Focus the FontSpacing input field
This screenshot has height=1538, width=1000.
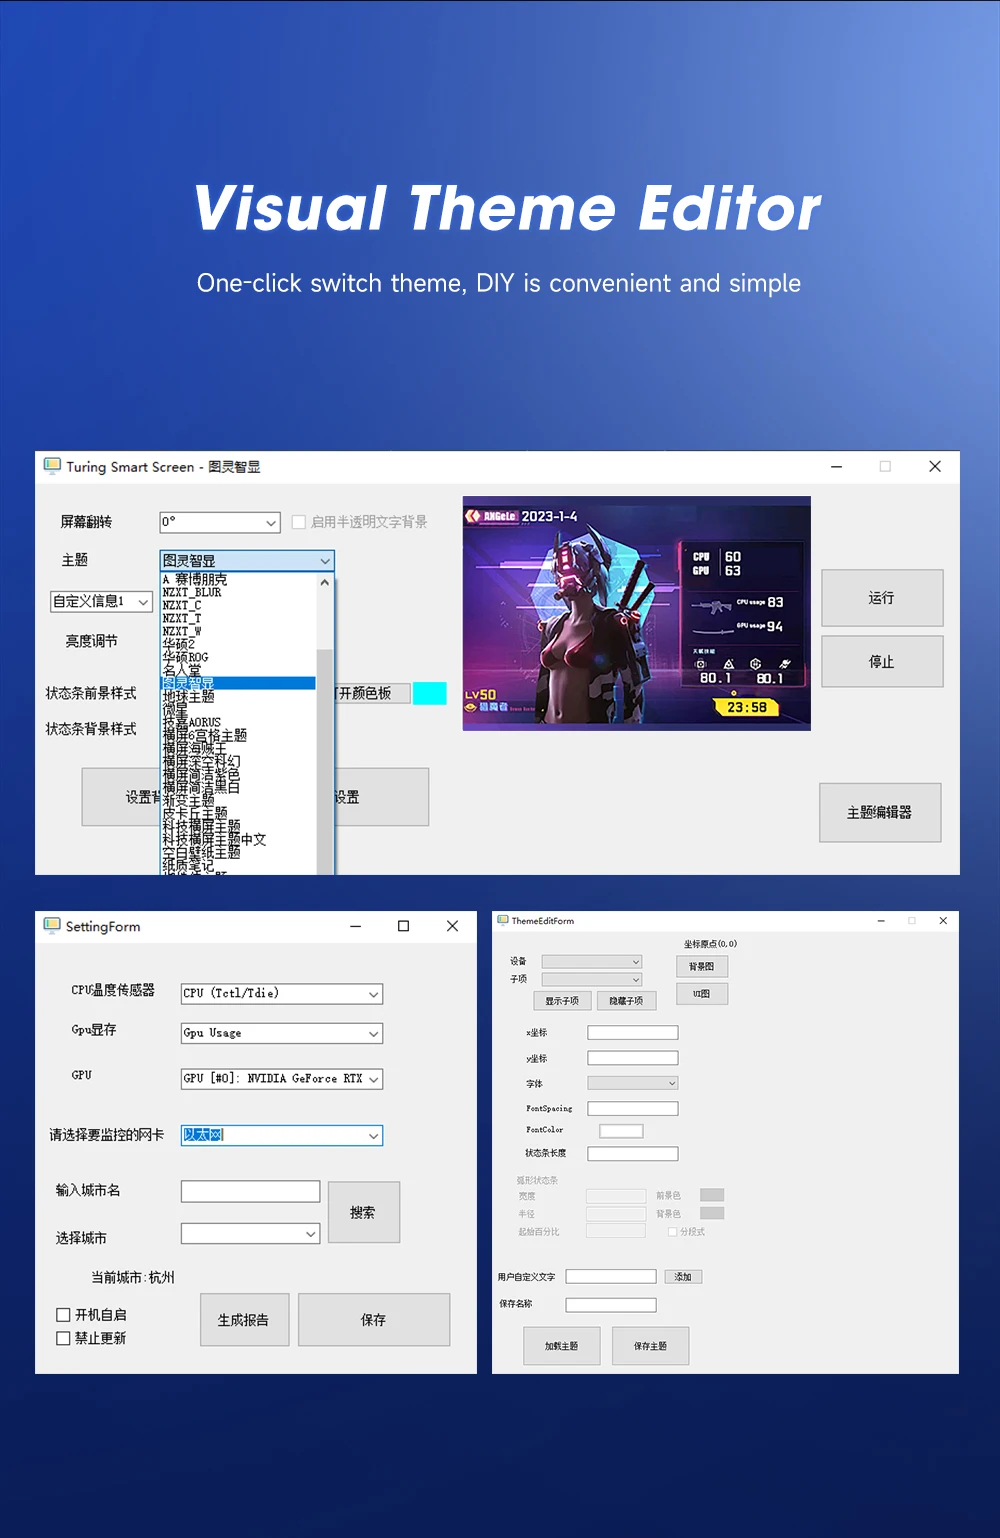click(633, 1108)
